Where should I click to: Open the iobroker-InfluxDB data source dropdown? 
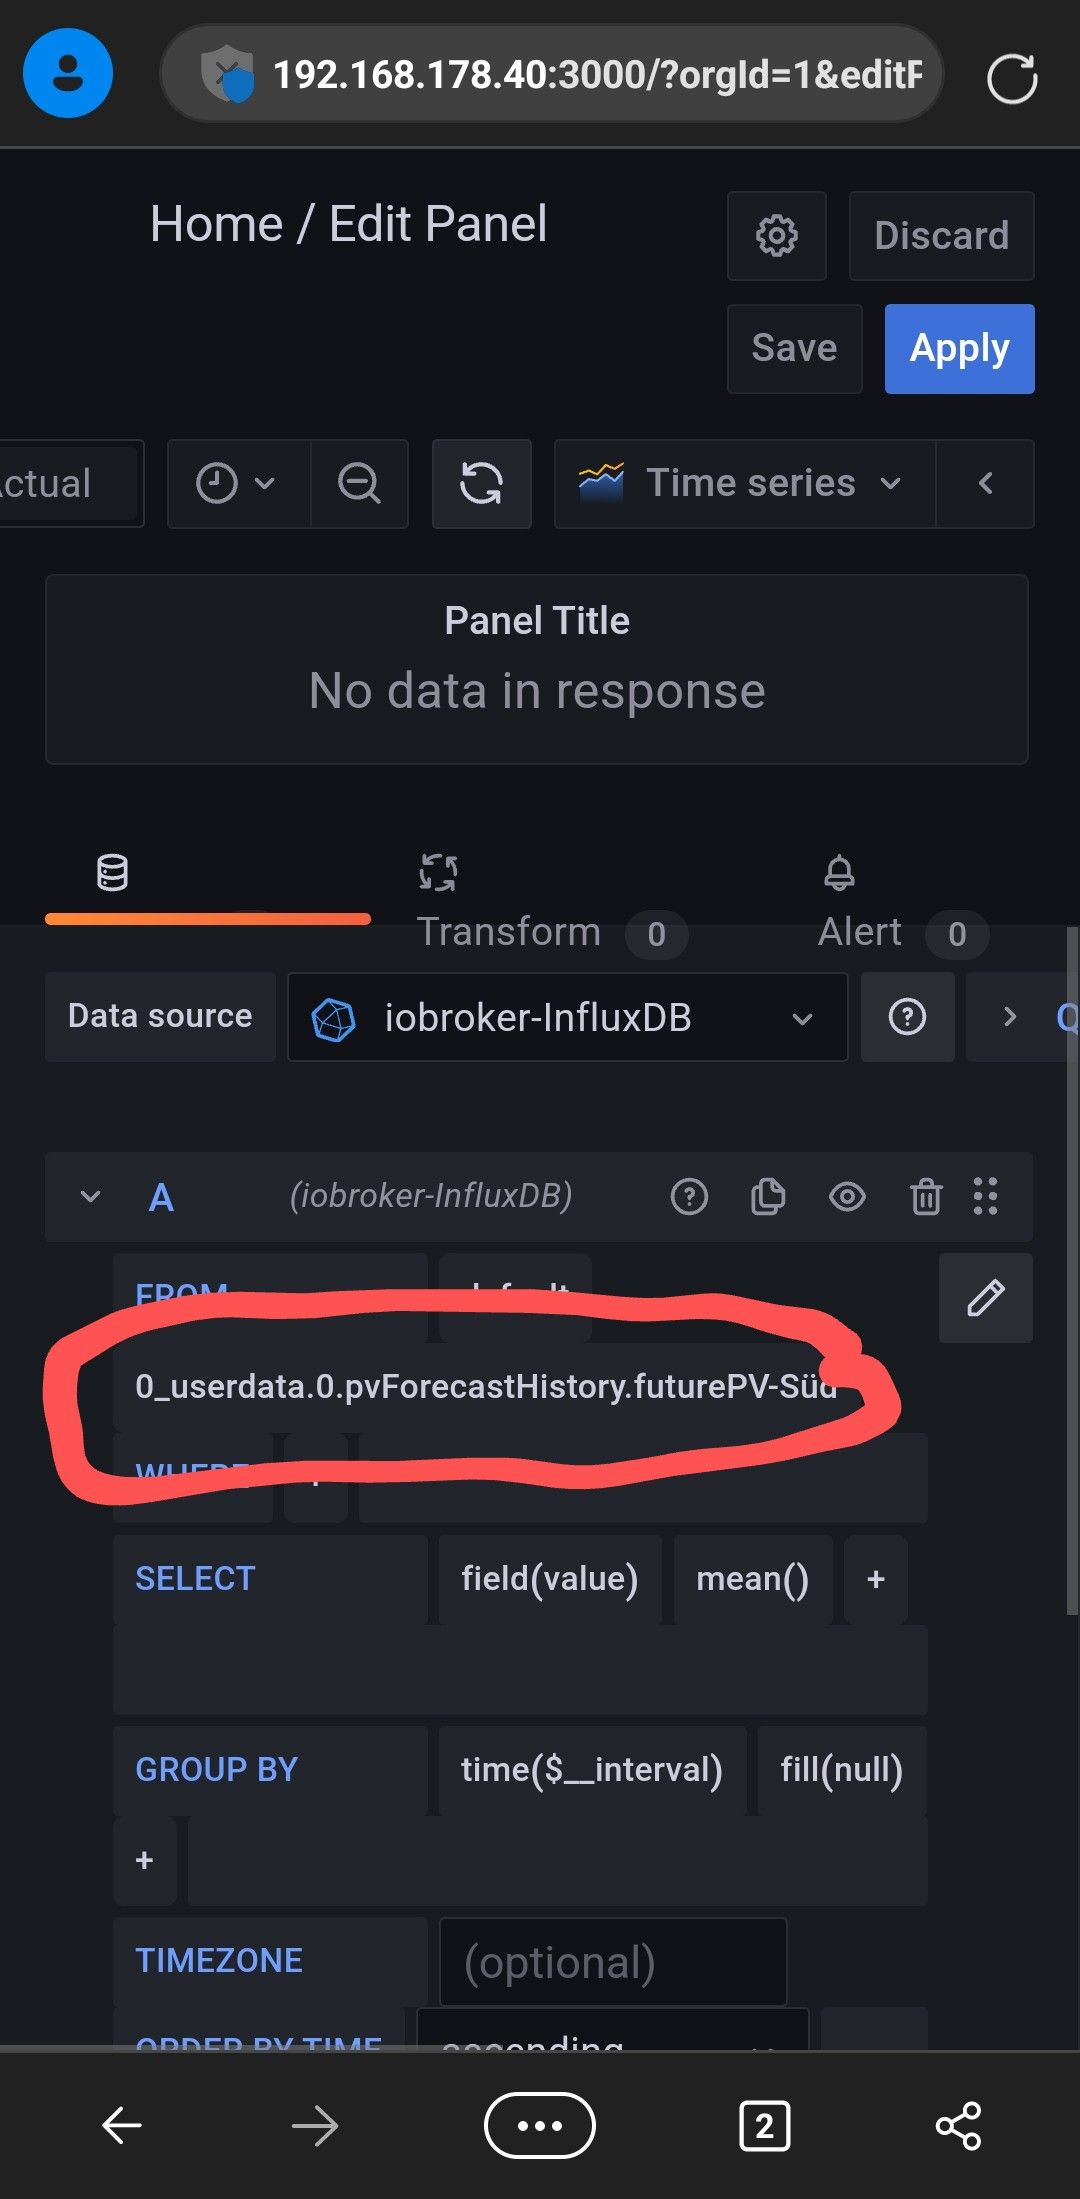567,1018
